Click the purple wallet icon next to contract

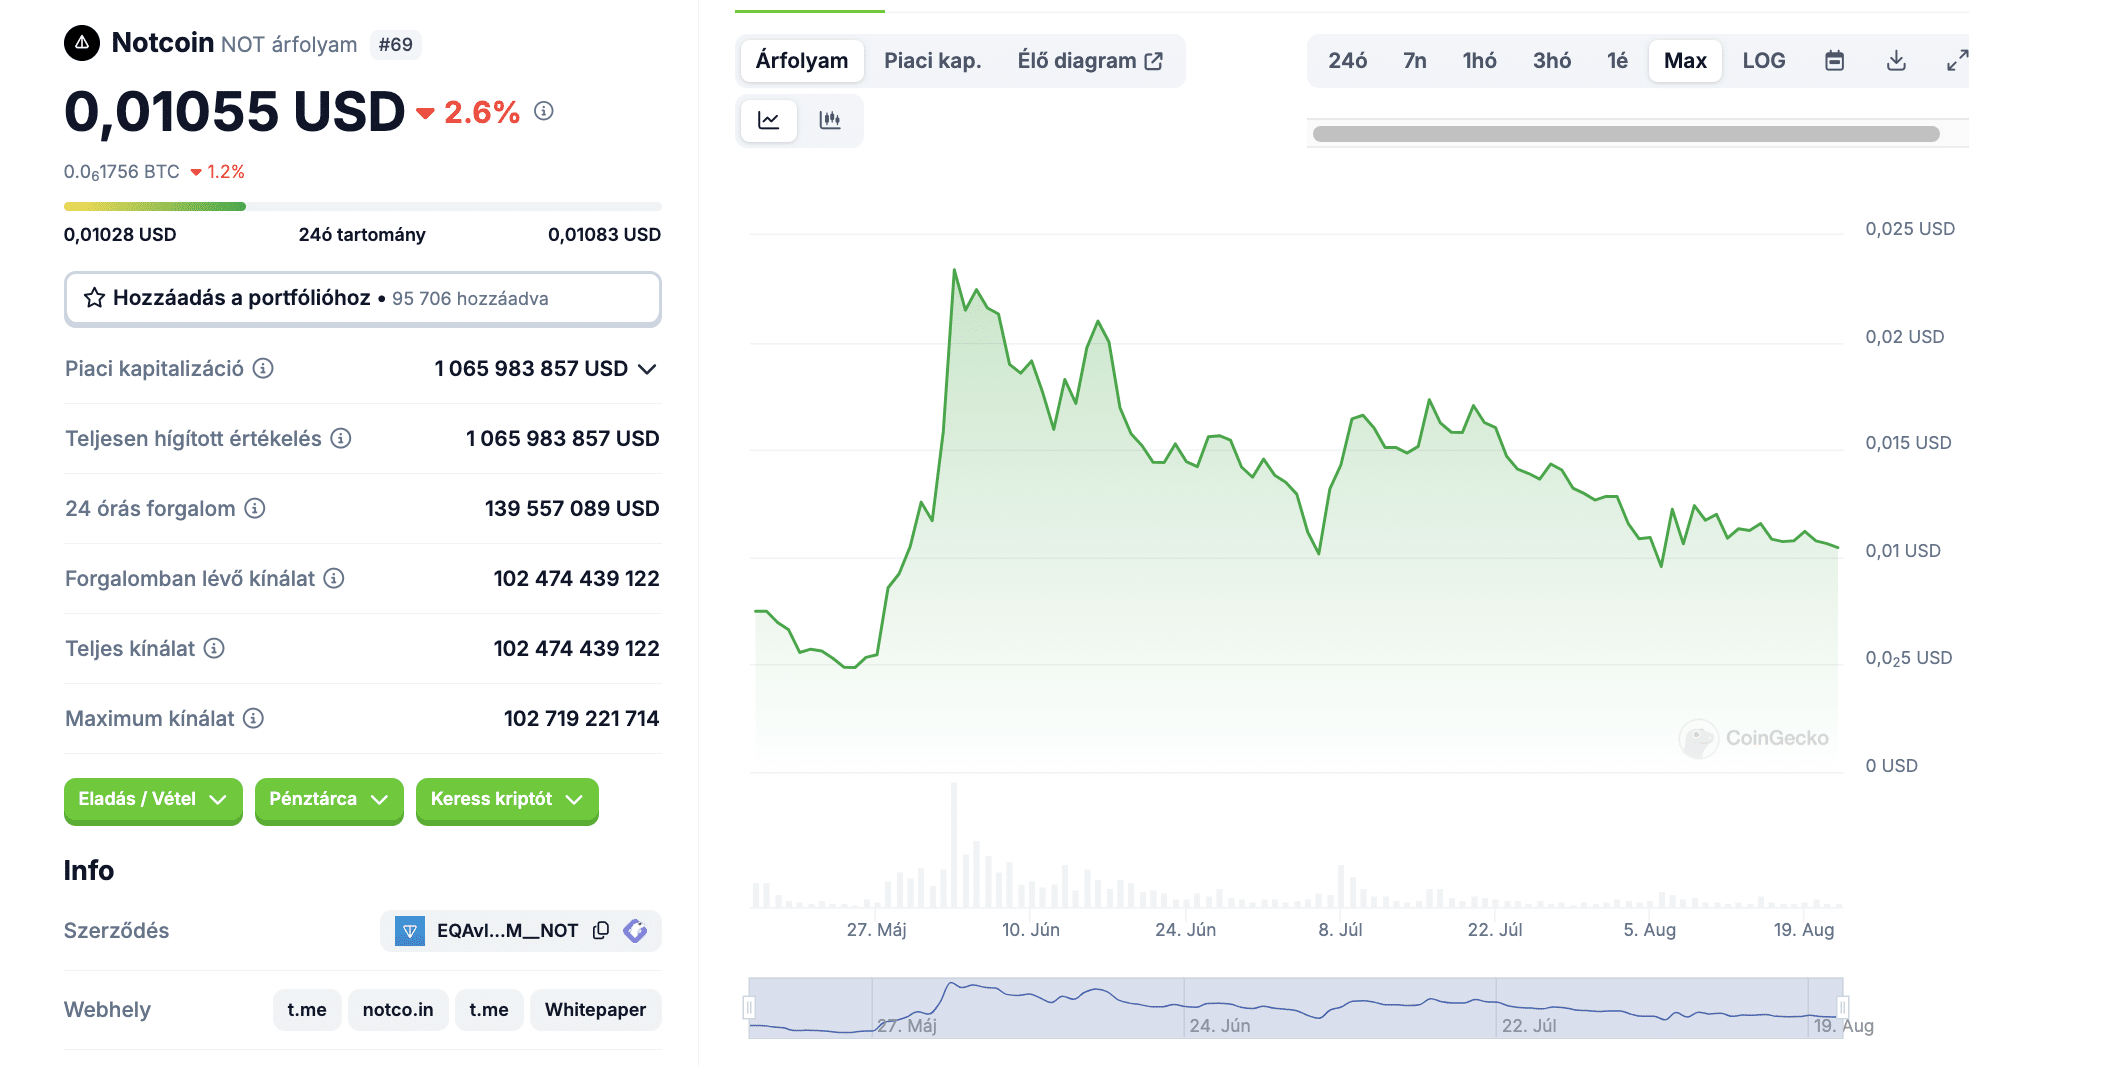(x=635, y=931)
